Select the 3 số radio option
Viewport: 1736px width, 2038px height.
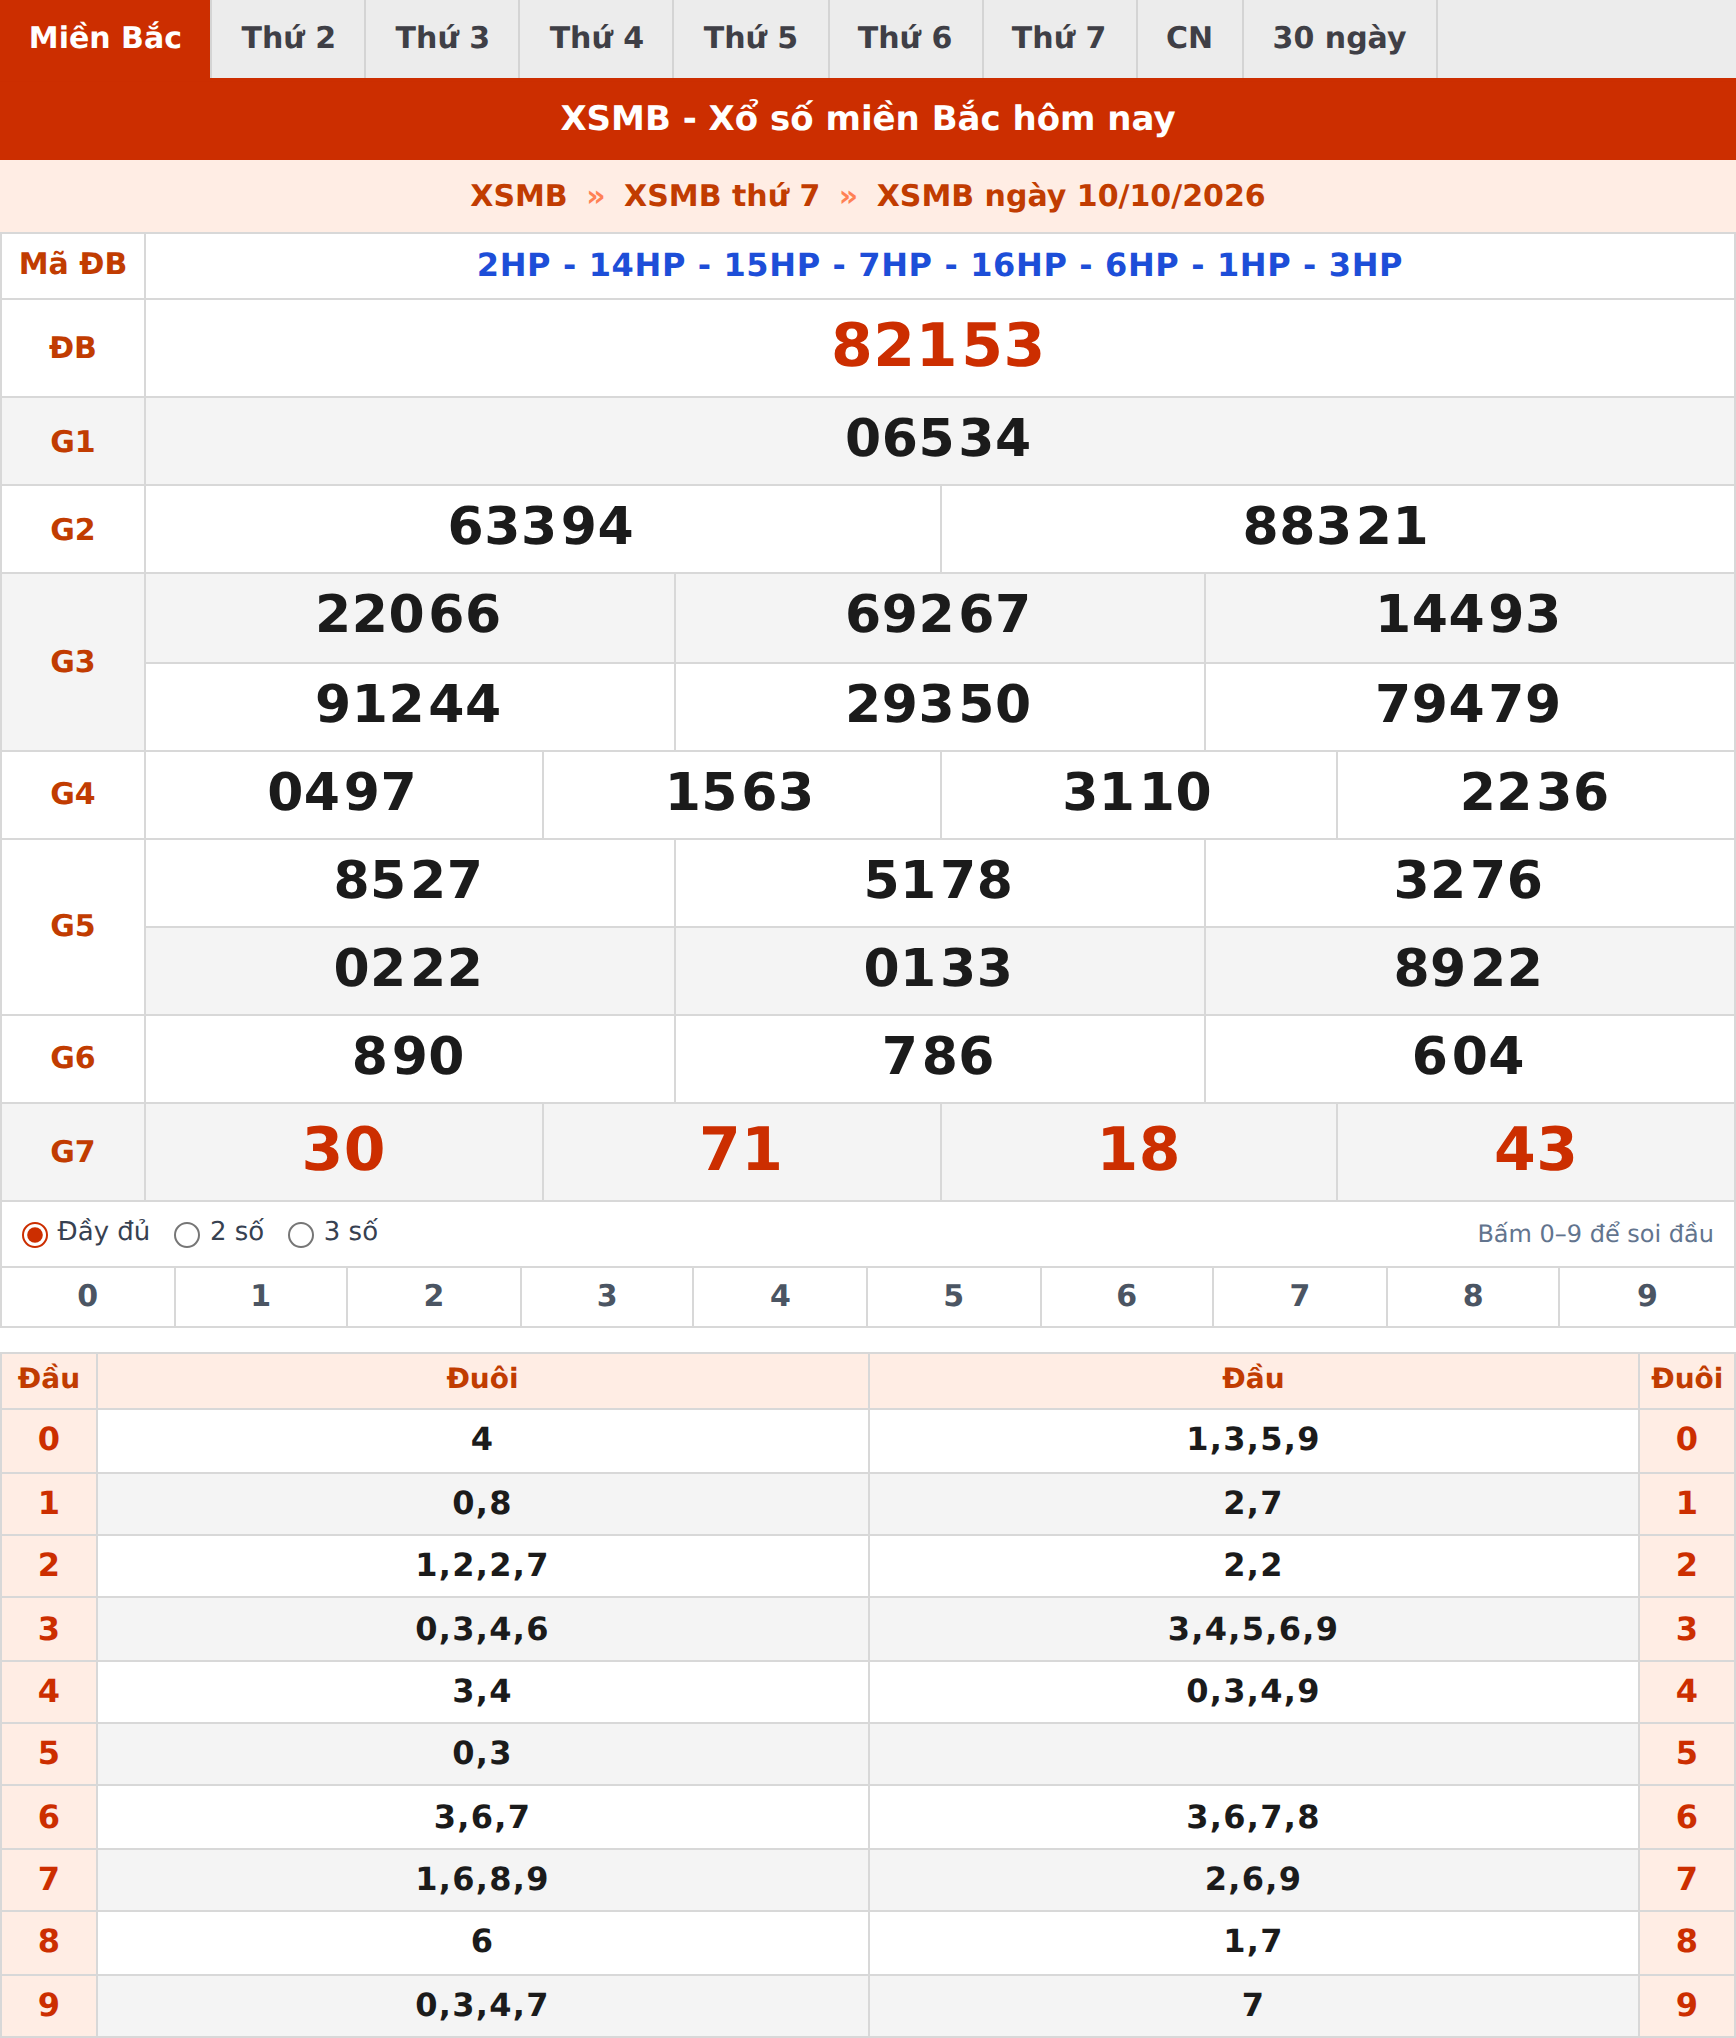tap(301, 1235)
